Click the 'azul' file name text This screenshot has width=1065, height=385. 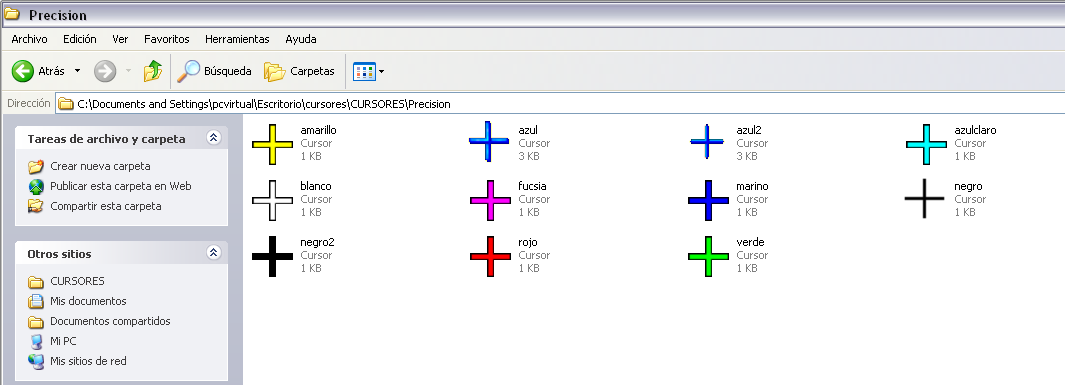click(x=528, y=130)
